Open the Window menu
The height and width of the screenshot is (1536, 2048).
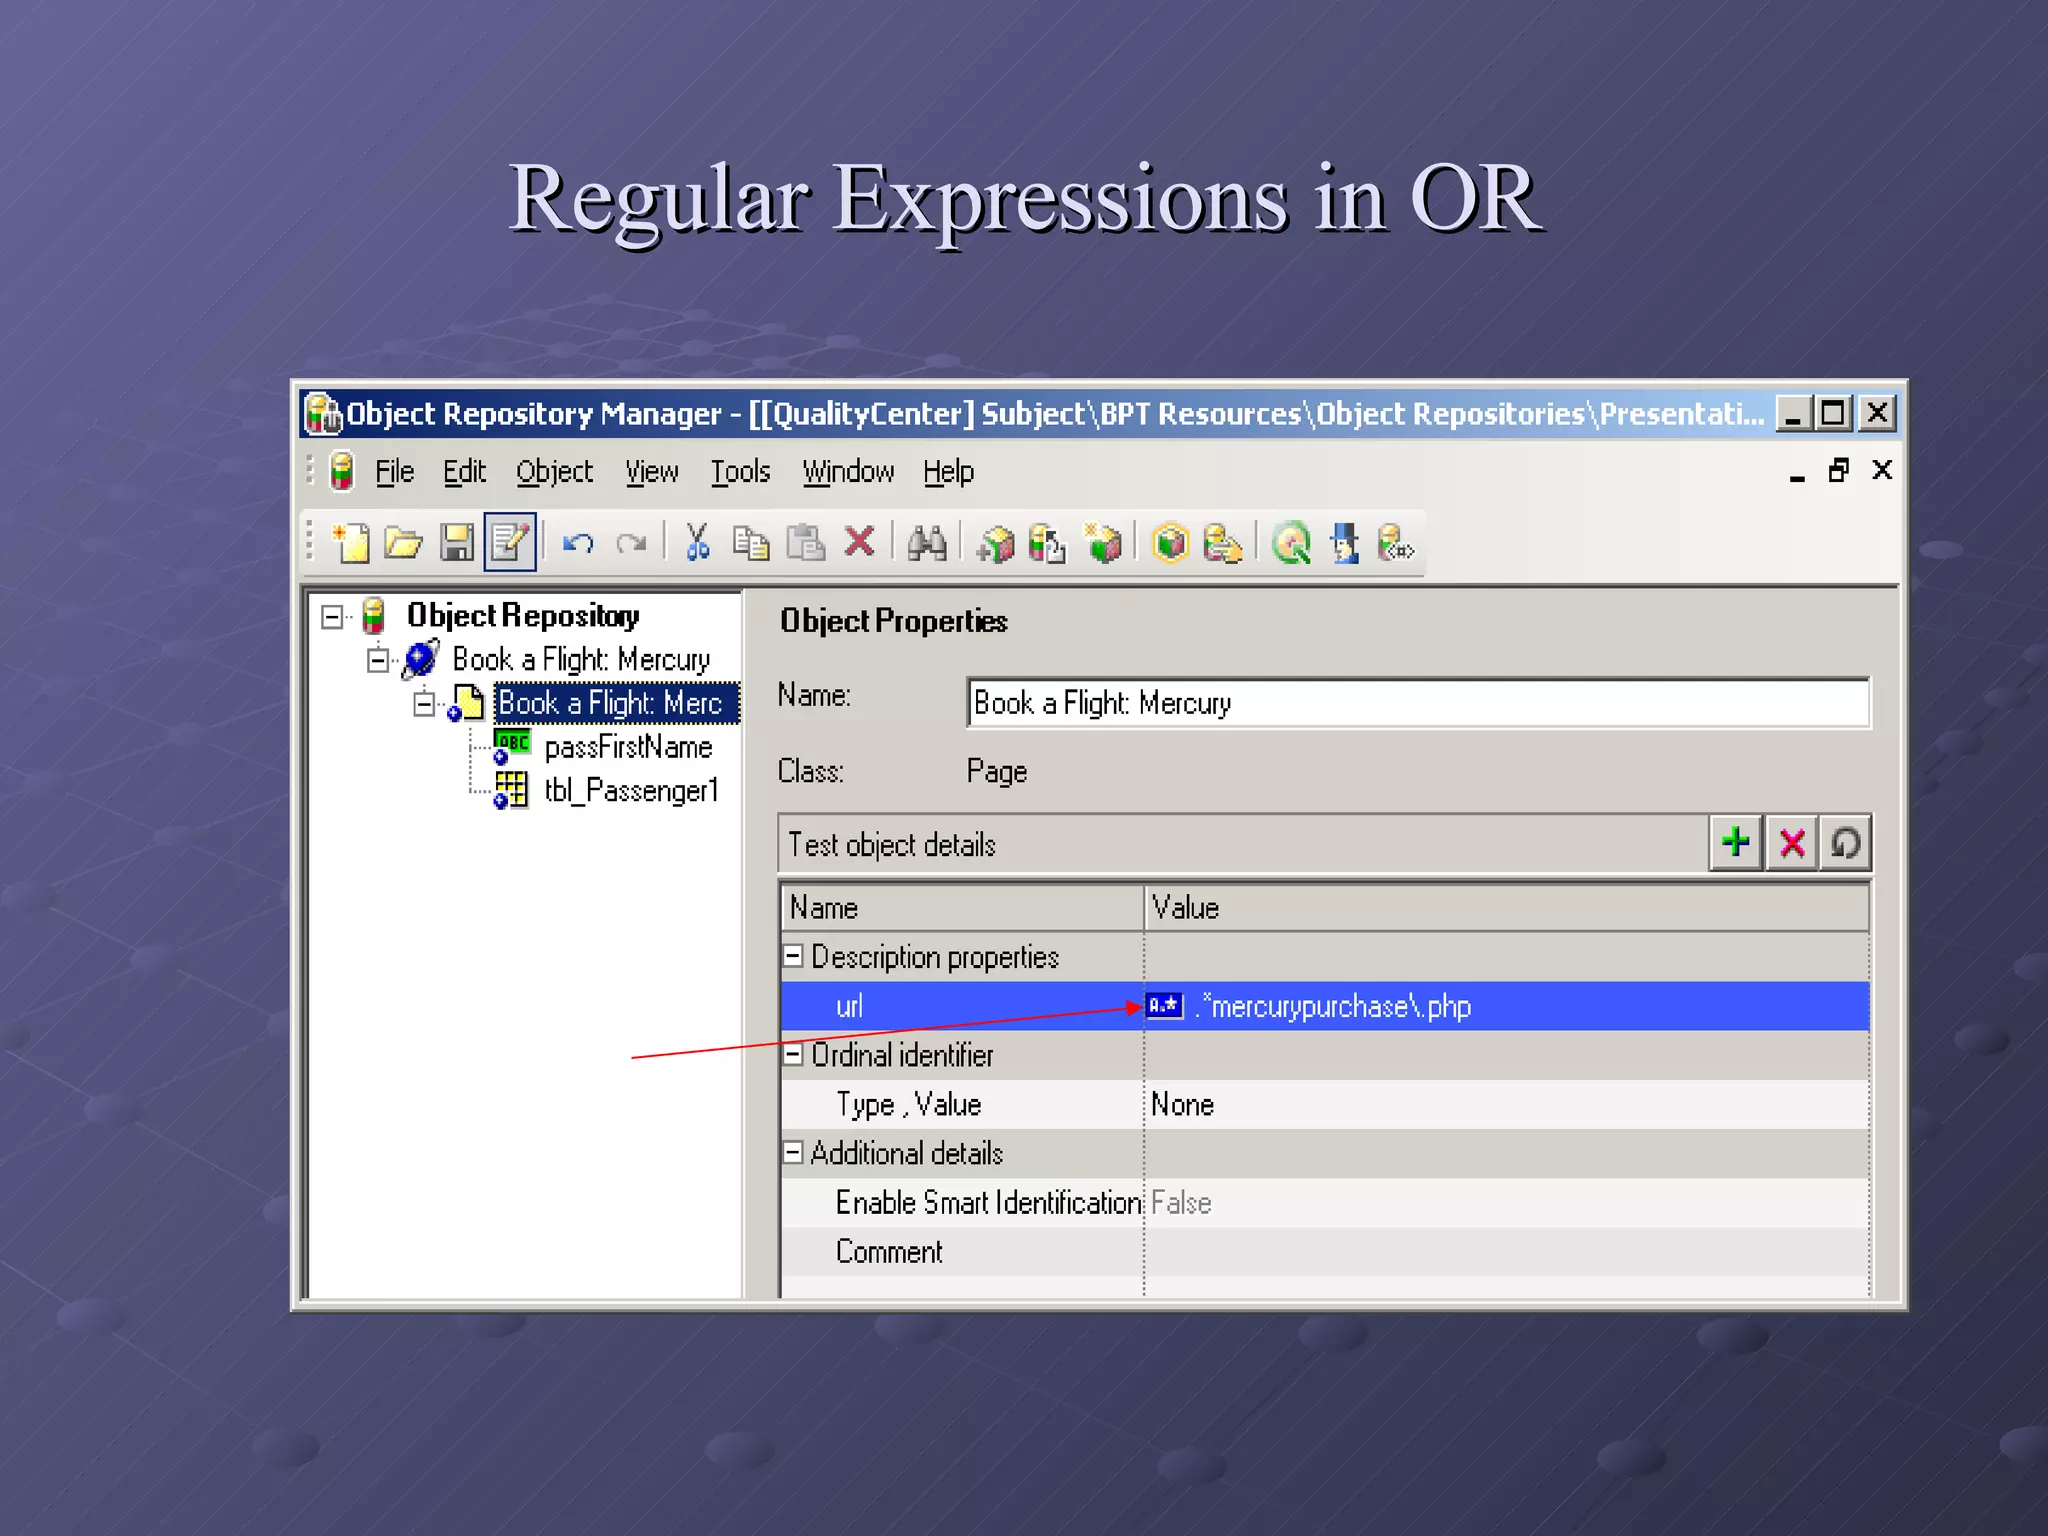coord(848,471)
